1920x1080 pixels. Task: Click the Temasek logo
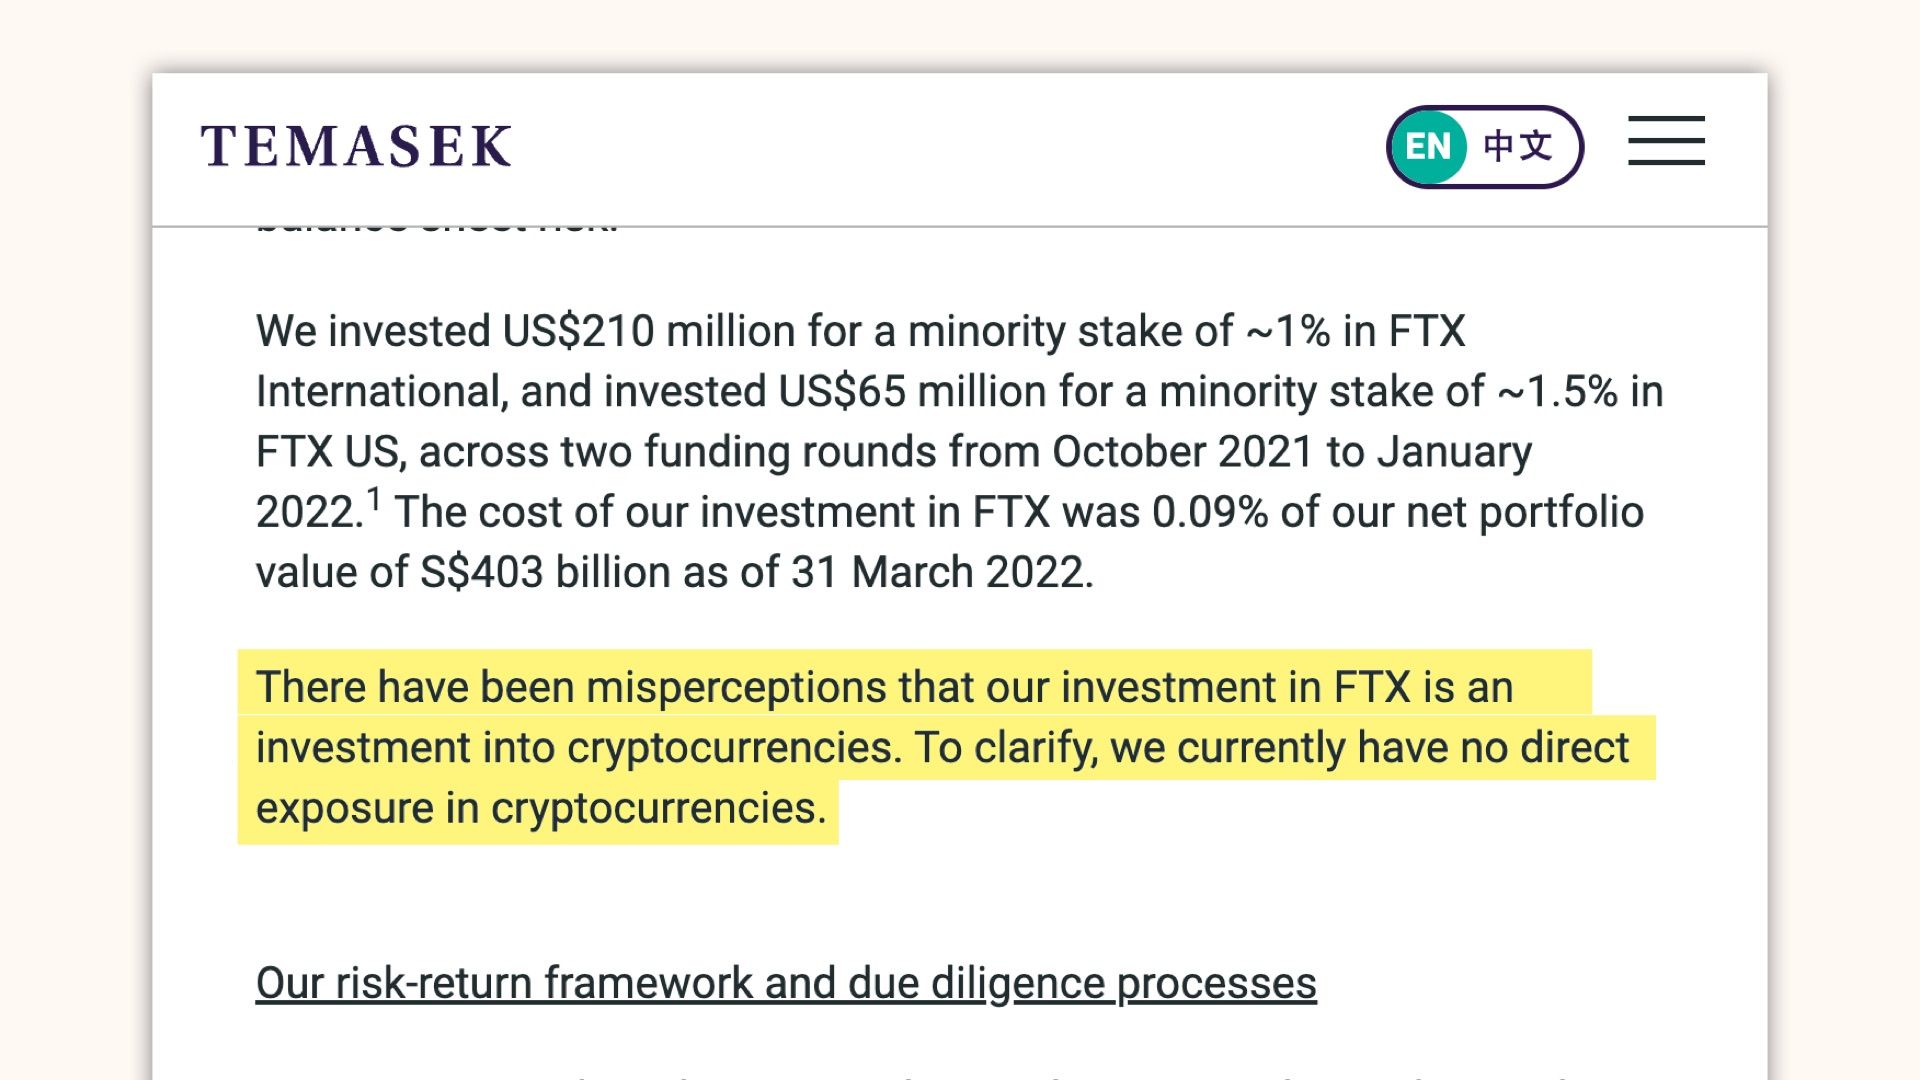click(356, 147)
